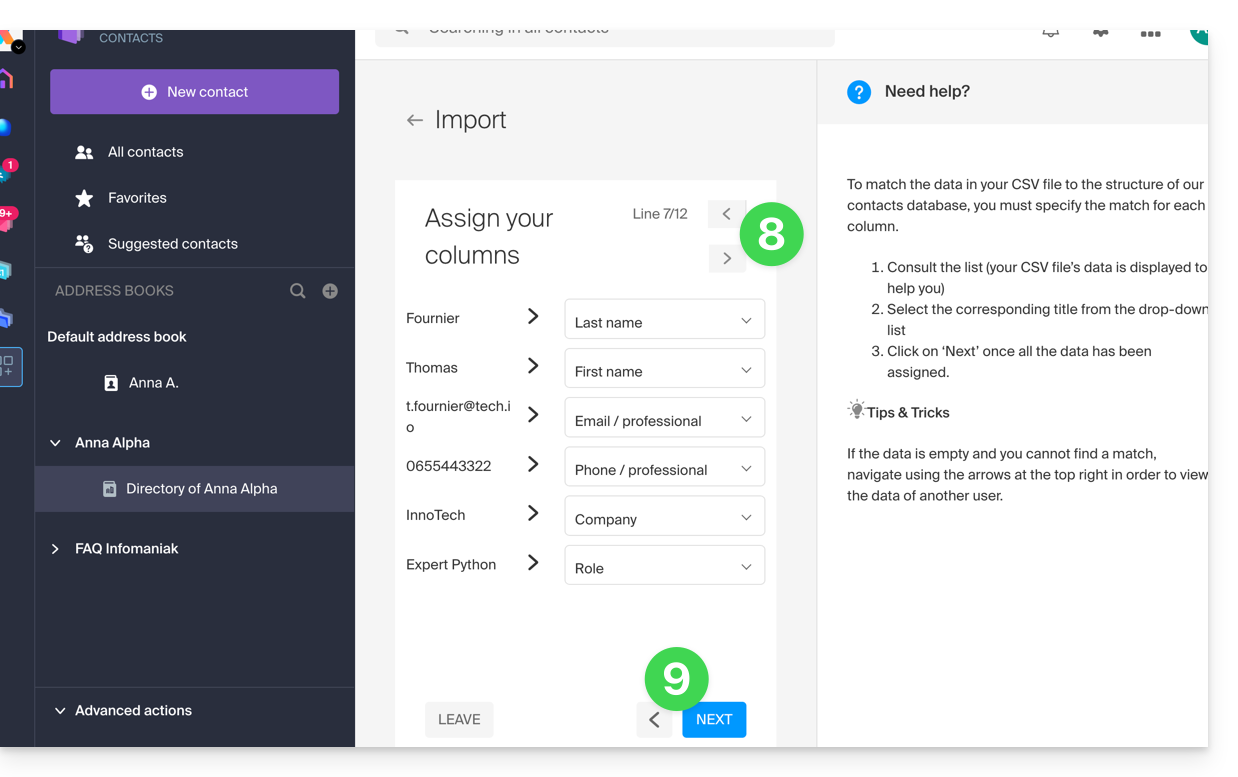Collapse the Anna Alpha address group
1238x777 pixels.
coord(56,443)
